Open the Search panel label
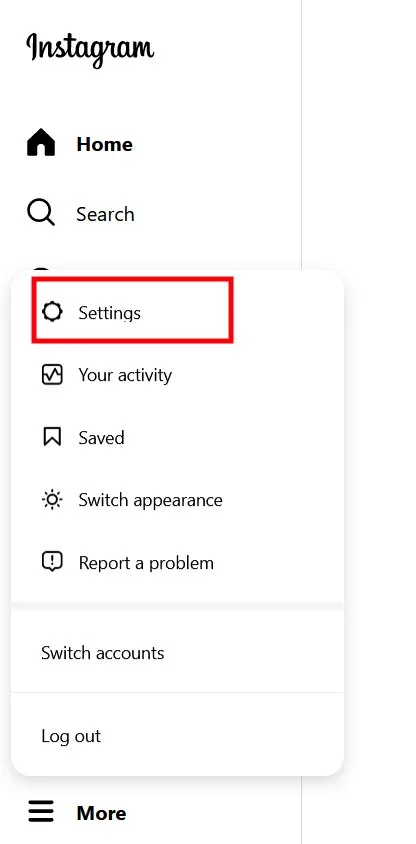The height and width of the screenshot is (844, 416). tap(105, 214)
